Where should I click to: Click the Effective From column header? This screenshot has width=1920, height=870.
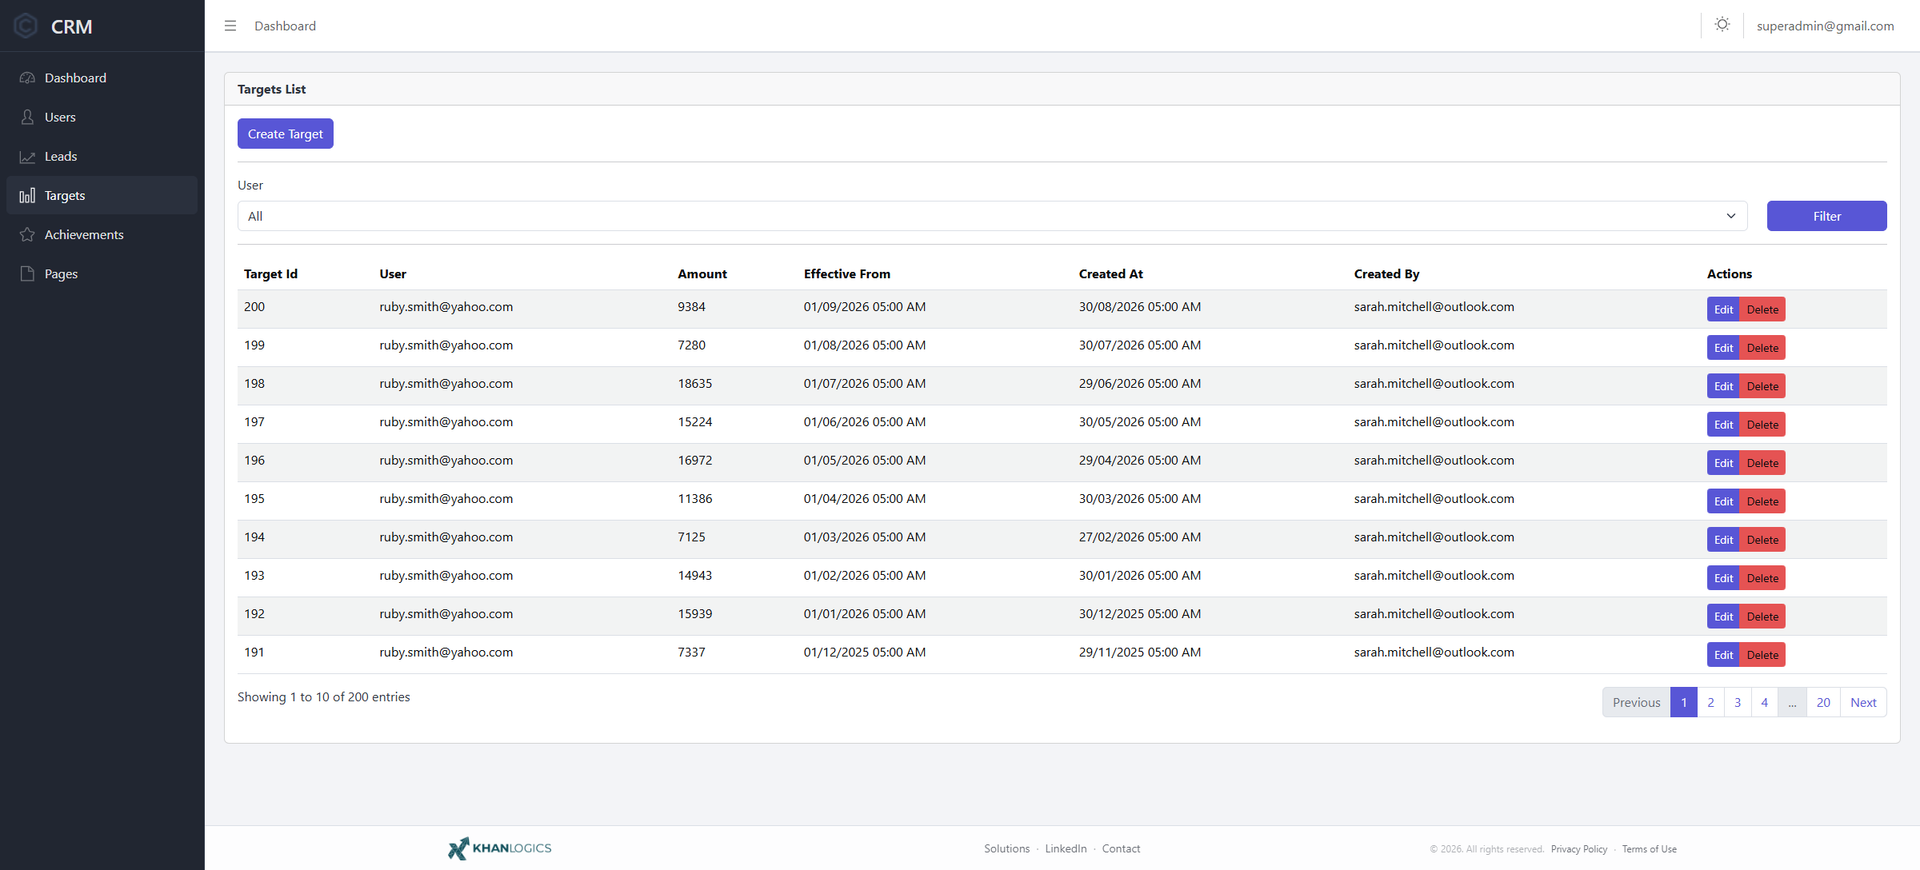(x=847, y=274)
